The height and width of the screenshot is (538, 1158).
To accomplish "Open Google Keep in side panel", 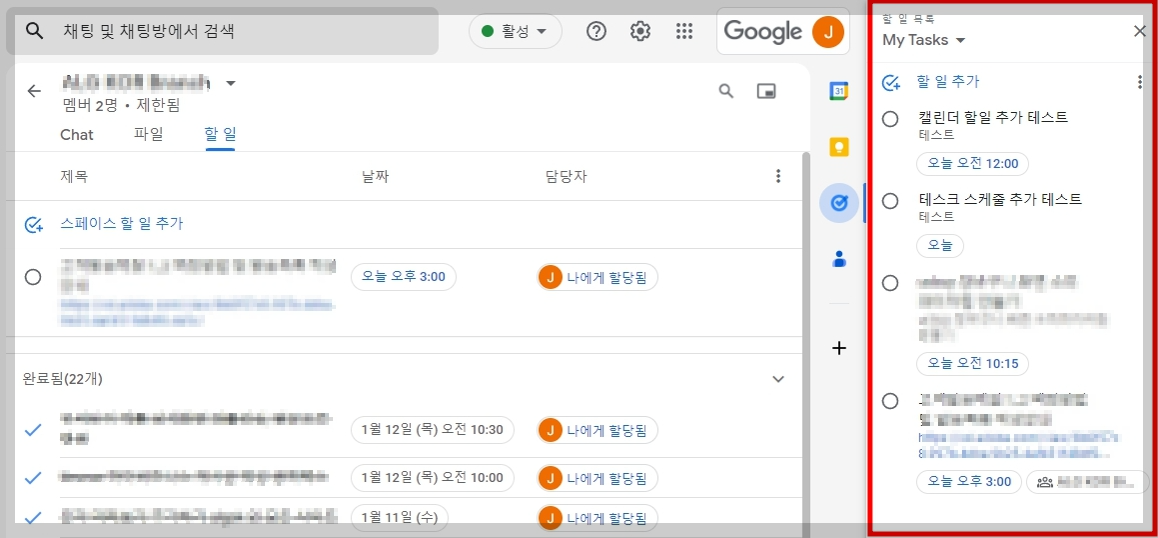I will (838, 147).
